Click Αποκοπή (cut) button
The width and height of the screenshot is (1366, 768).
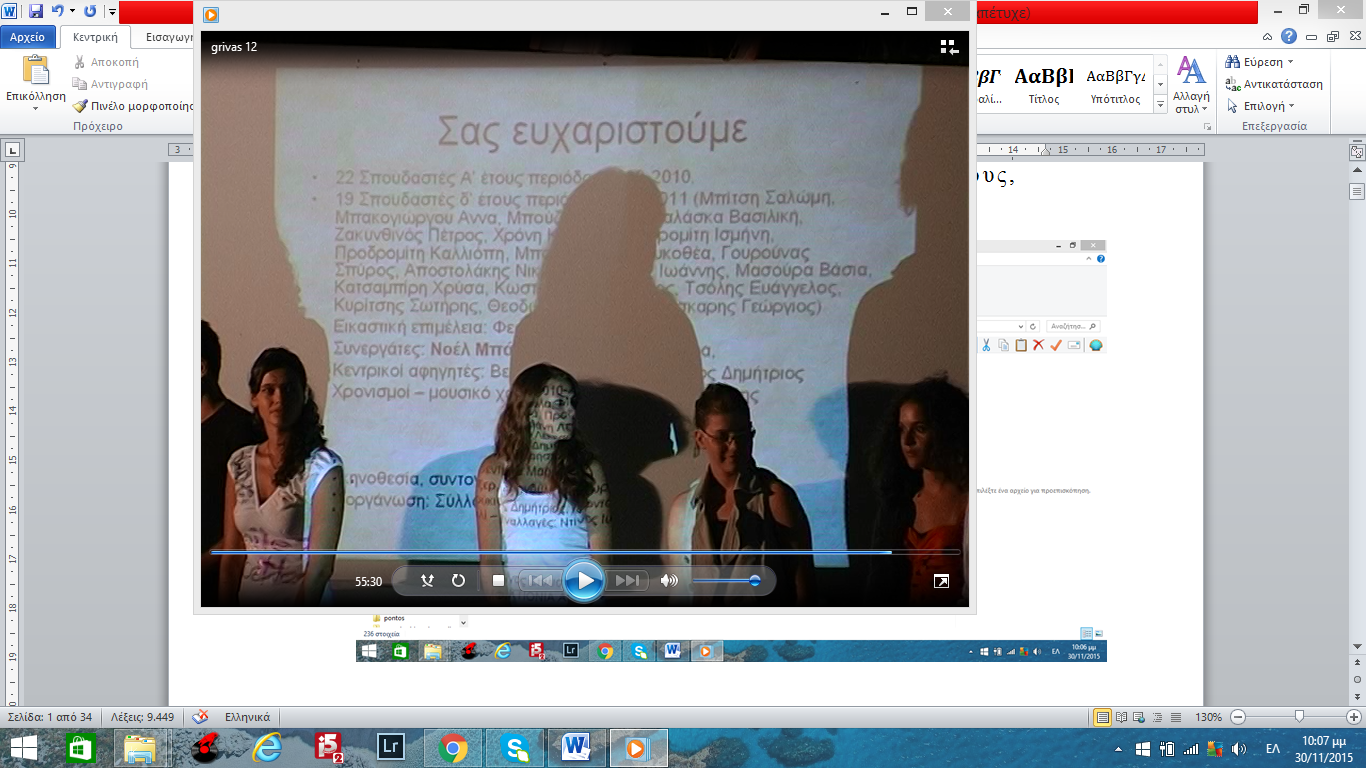pos(106,62)
